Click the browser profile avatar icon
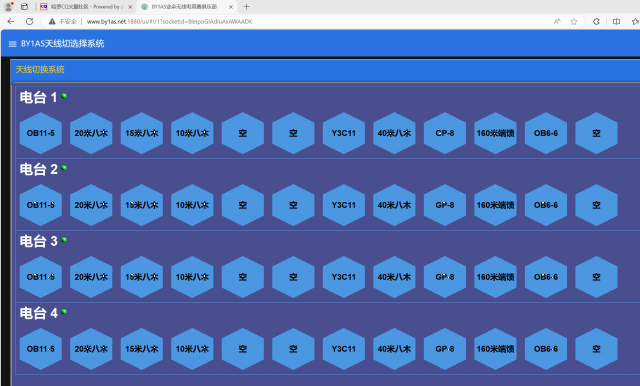Image resolution: width=640 pixels, height=386 pixels. pos(8,7)
